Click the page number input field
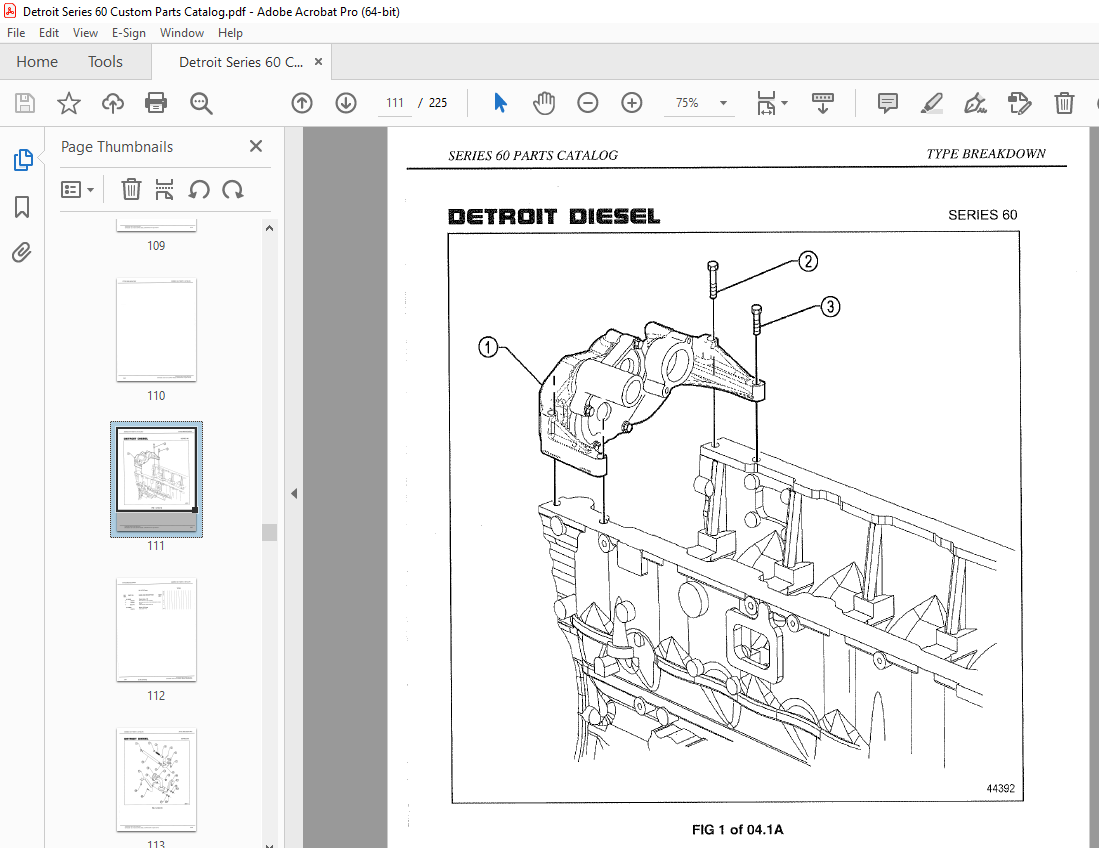This screenshot has height=848, width=1099. tap(395, 103)
